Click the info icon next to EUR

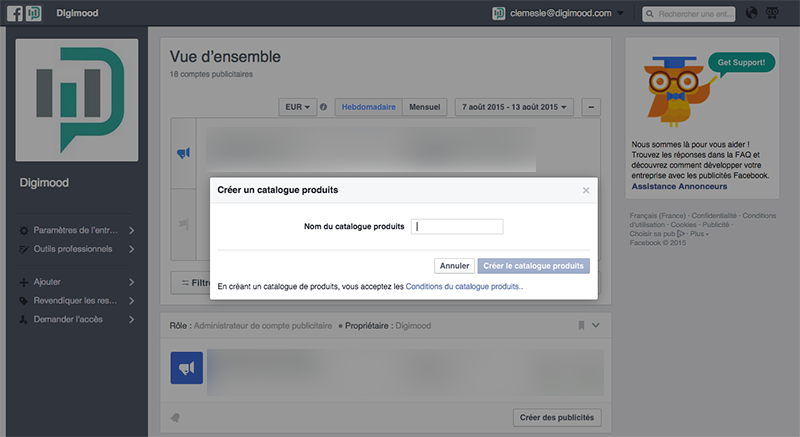(x=323, y=107)
